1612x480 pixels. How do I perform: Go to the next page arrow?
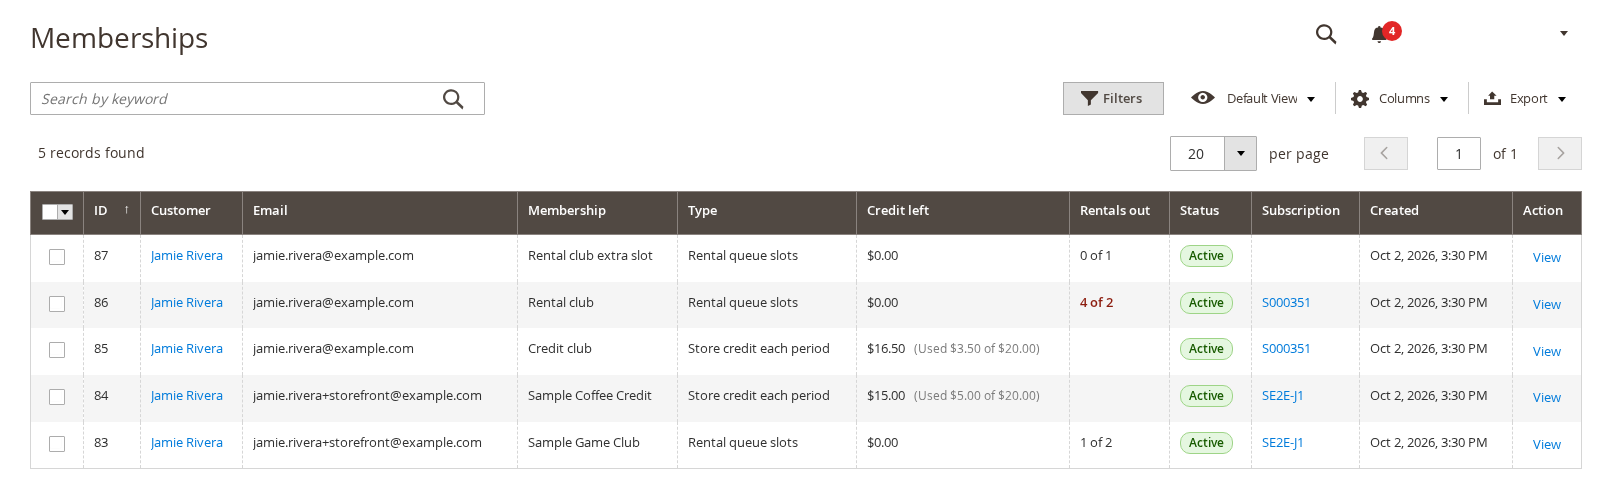coord(1560,154)
